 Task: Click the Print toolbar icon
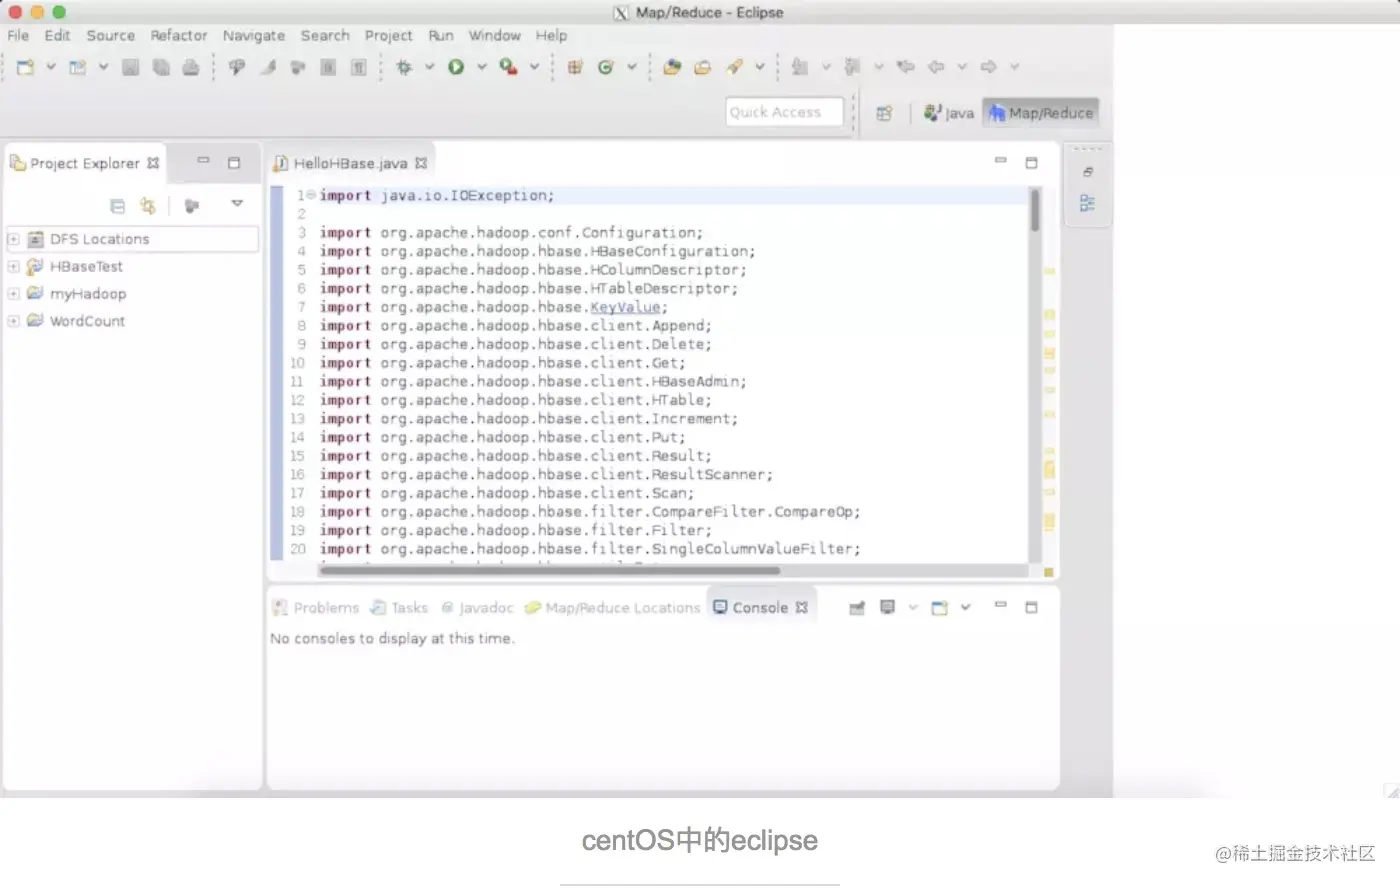coord(190,67)
